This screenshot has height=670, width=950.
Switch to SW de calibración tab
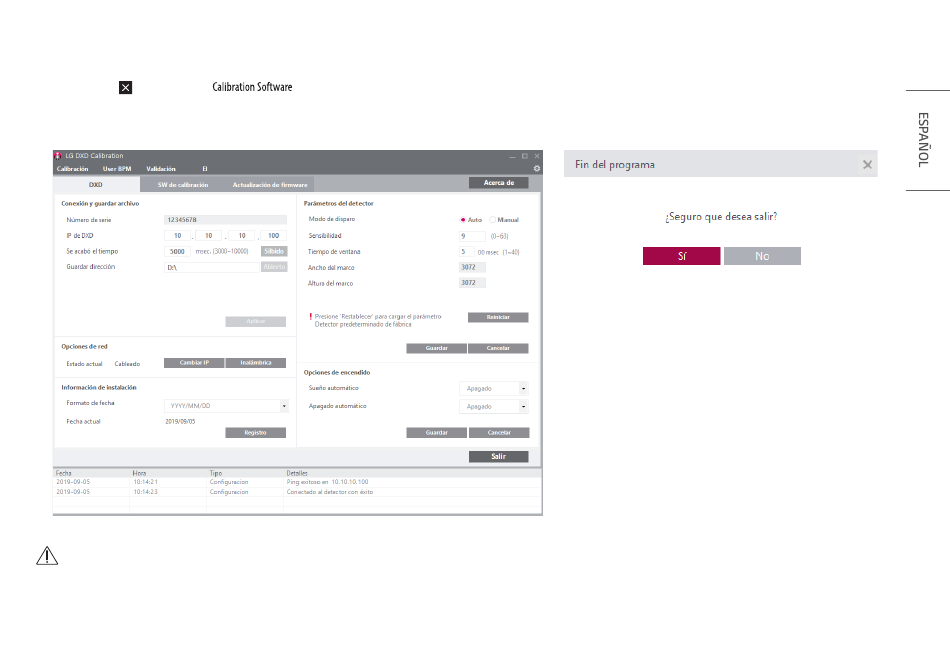(183, 185)
